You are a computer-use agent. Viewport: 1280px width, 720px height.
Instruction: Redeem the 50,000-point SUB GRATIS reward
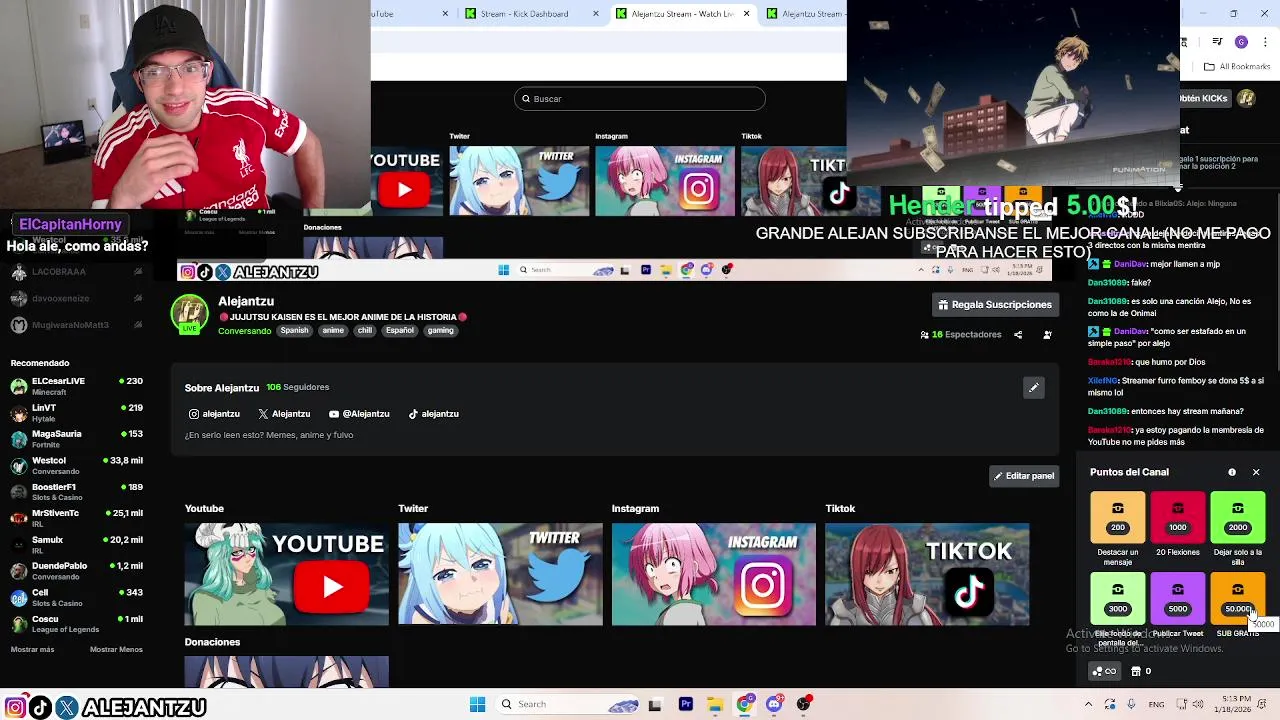tap(1237, 598)
